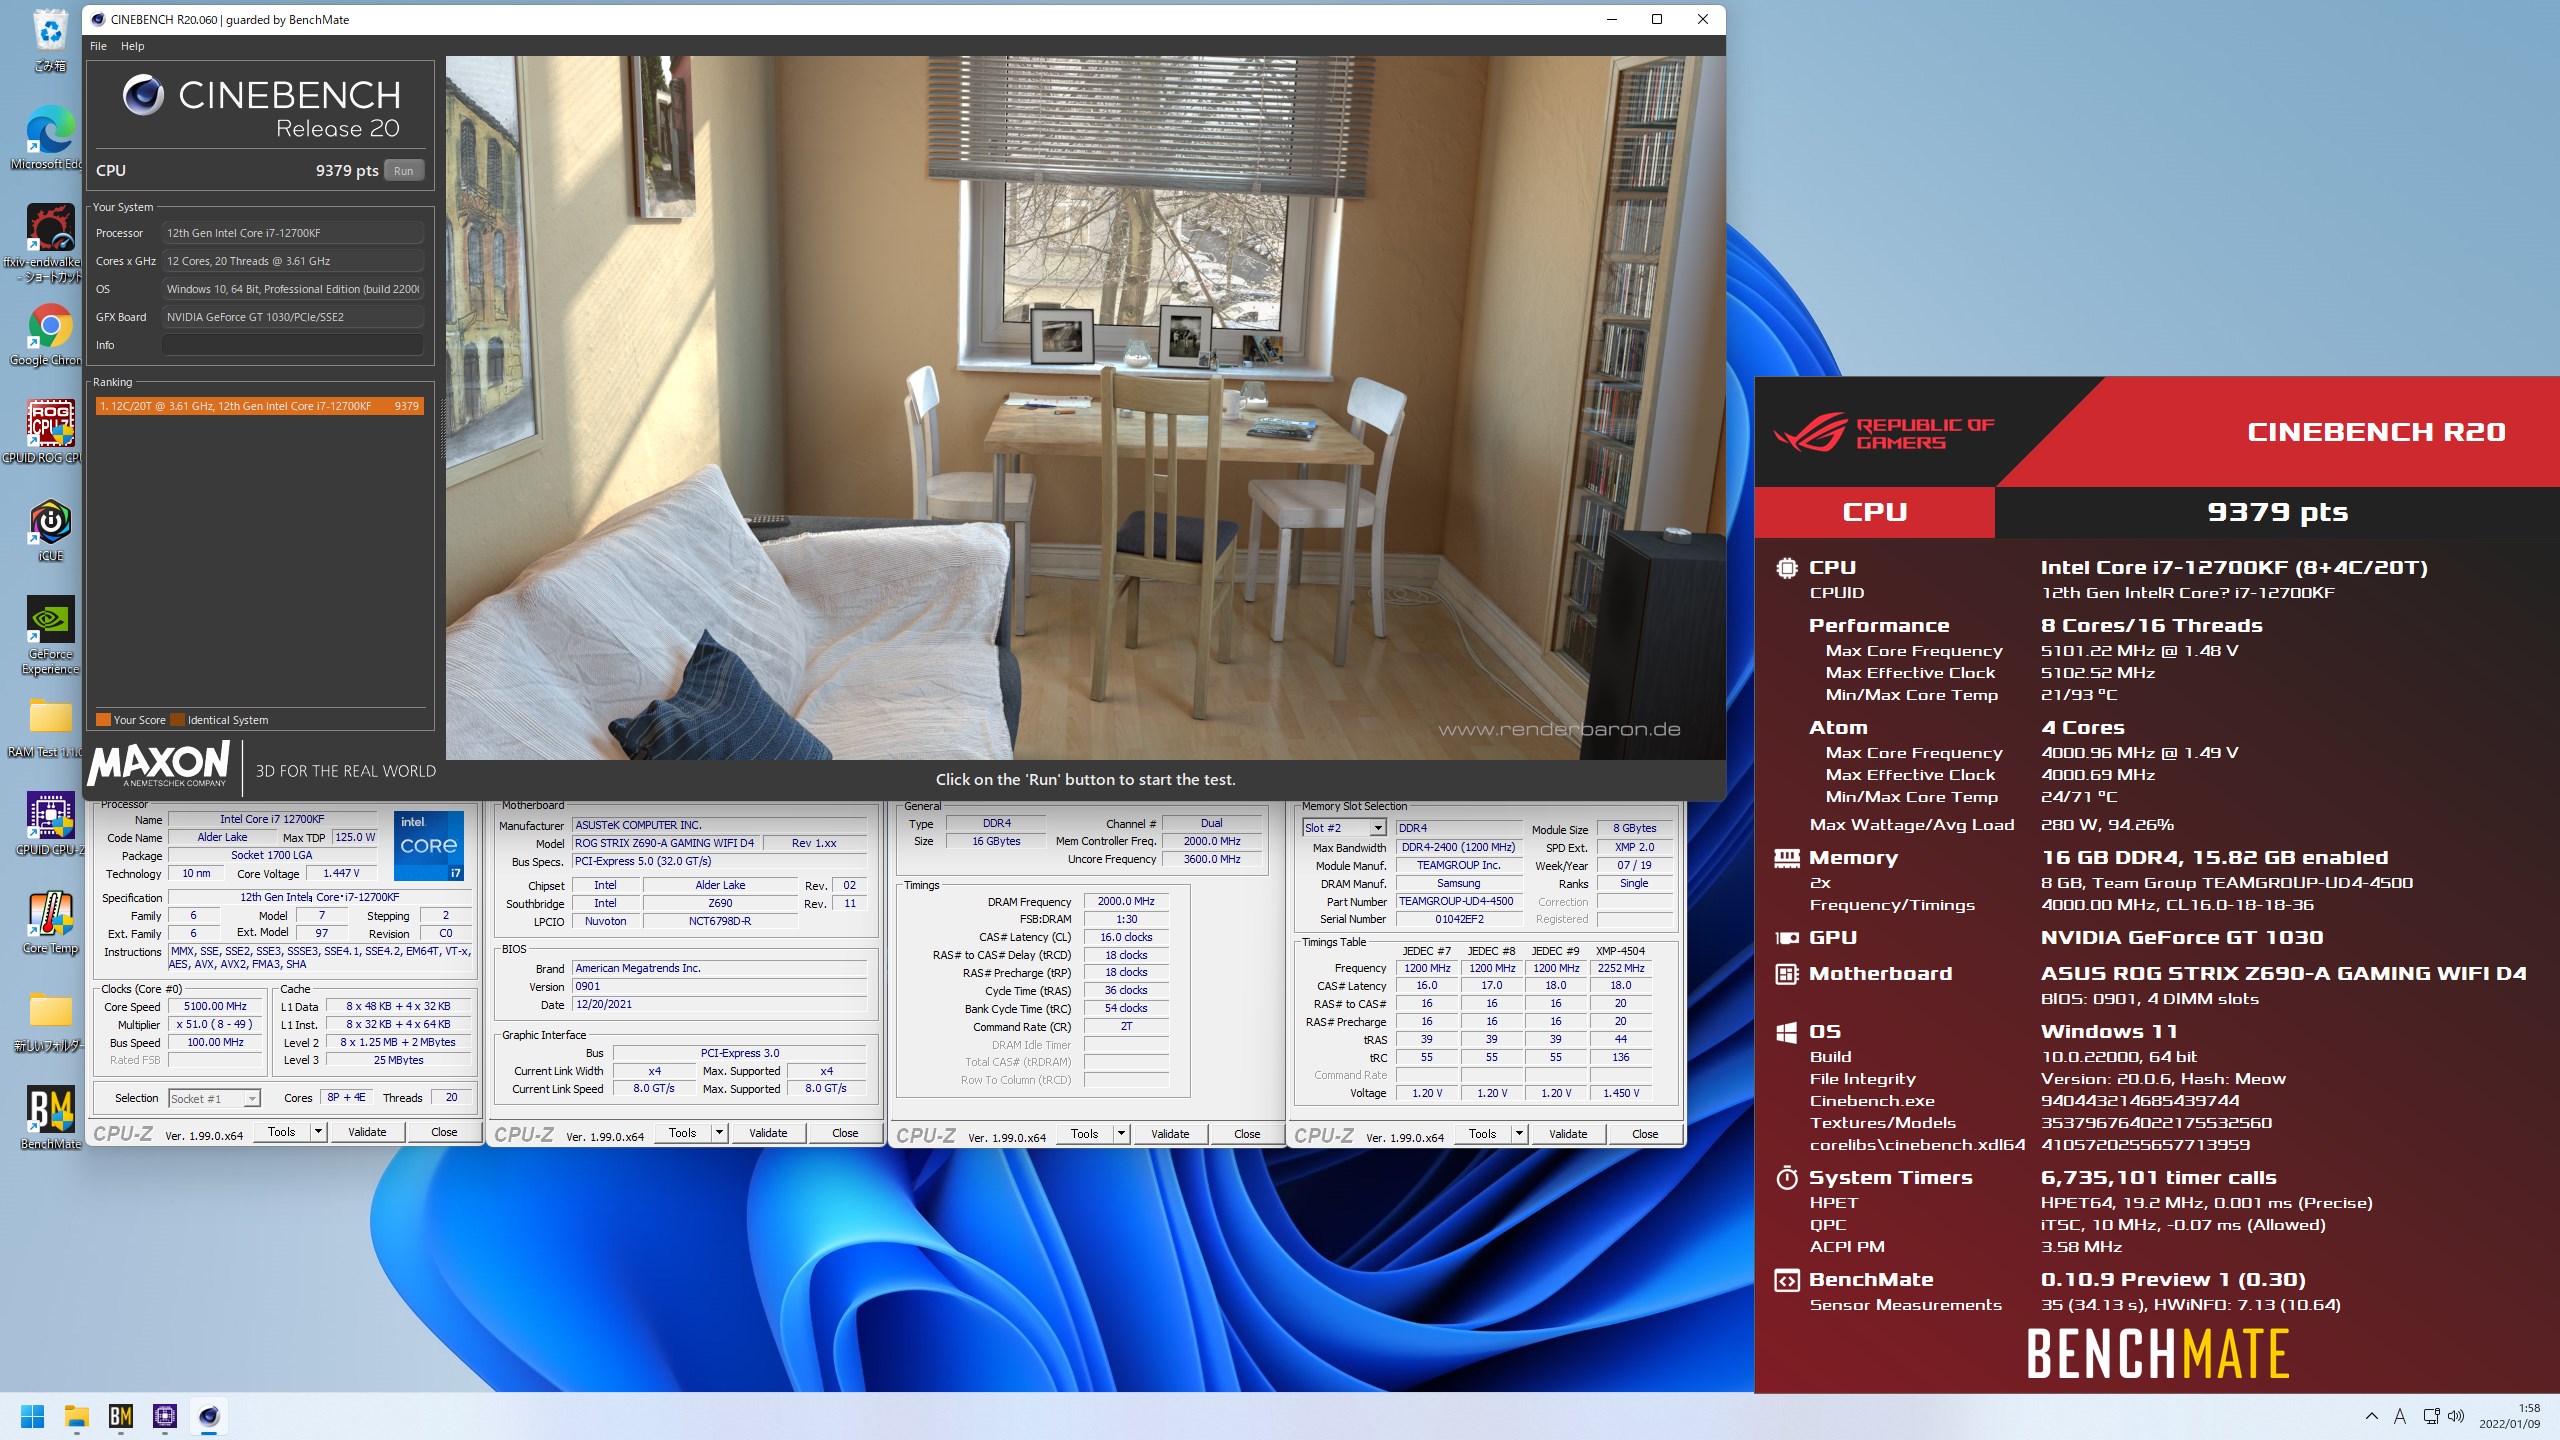The width and height of the screenshot is (2560, 1440).
Task: Expand Tools arrow in SPD window
Action: pos(1520,1134)
